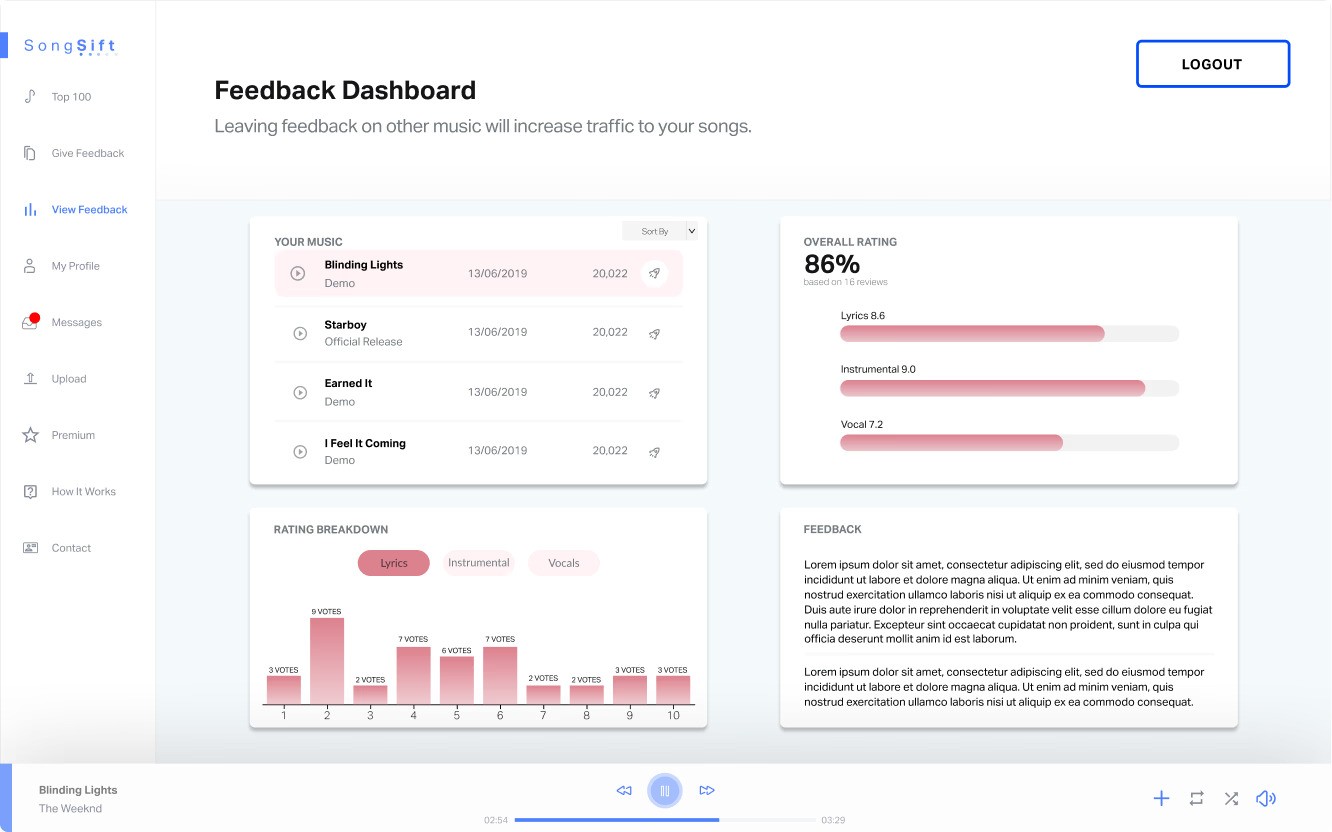Play the Starboy track

(300, 333)
